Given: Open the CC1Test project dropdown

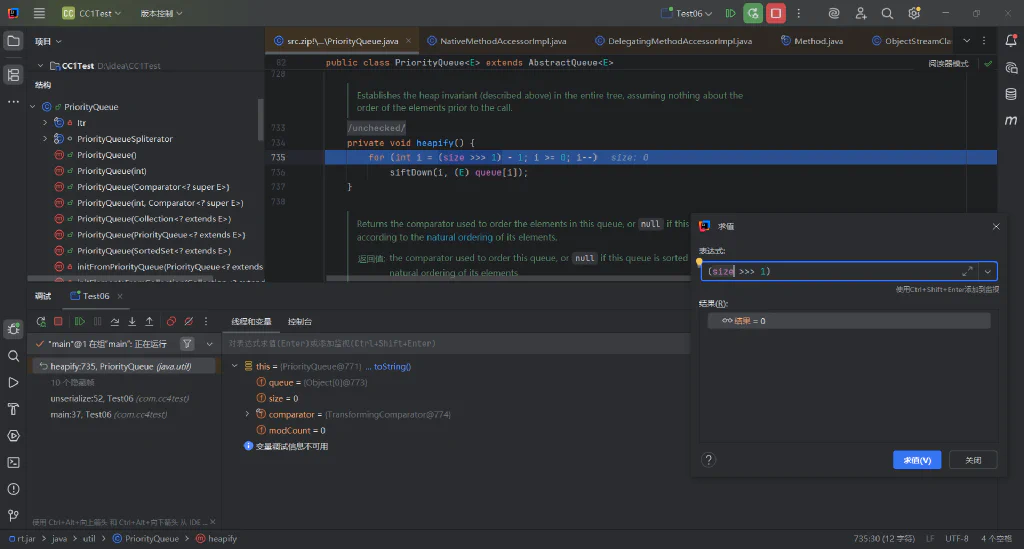Looking at the screenshot, I should point(91,13).
